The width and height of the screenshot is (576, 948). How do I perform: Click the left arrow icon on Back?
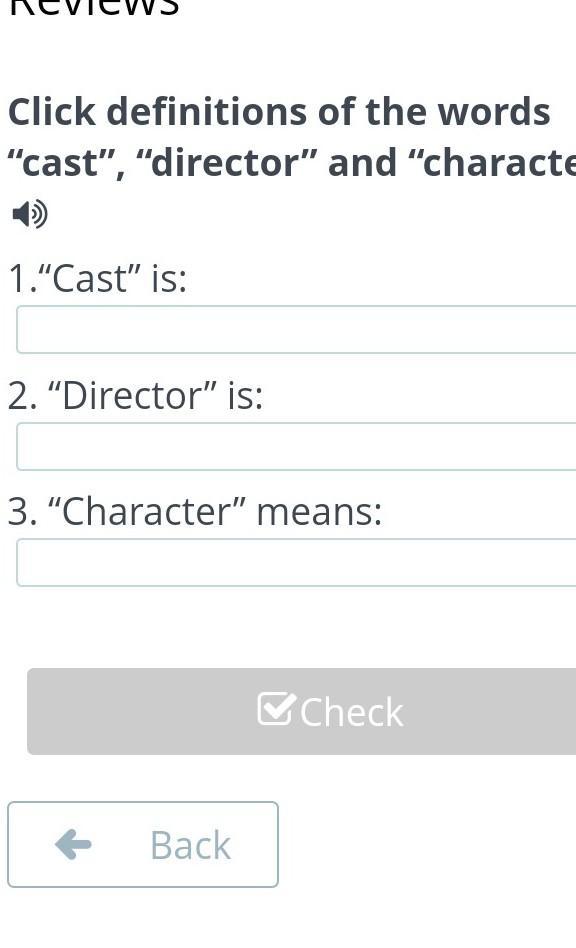[x=73, y=844]
